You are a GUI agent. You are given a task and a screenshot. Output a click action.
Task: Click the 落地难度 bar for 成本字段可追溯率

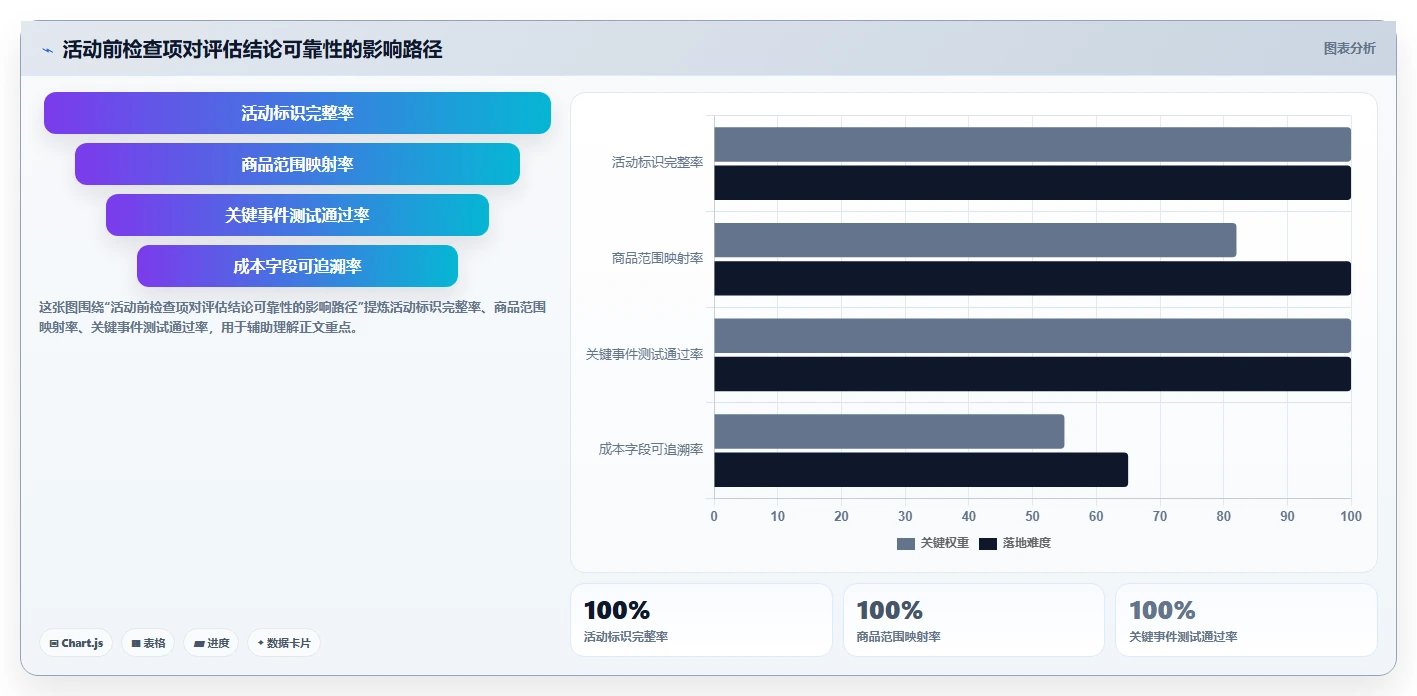[921, 470]
